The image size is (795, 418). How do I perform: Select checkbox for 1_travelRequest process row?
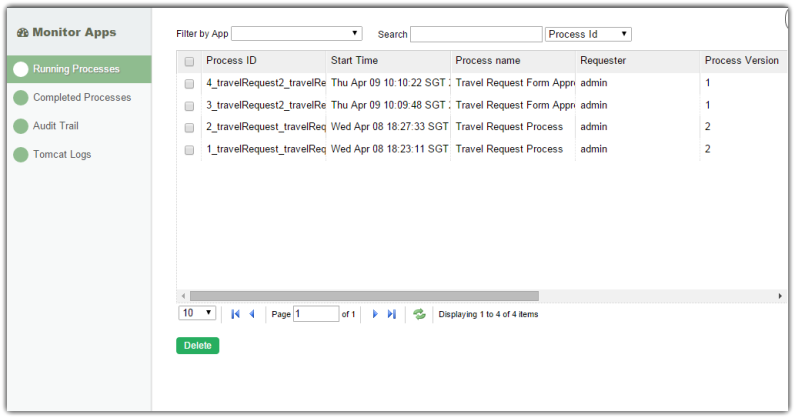click(x=190, y=150)
